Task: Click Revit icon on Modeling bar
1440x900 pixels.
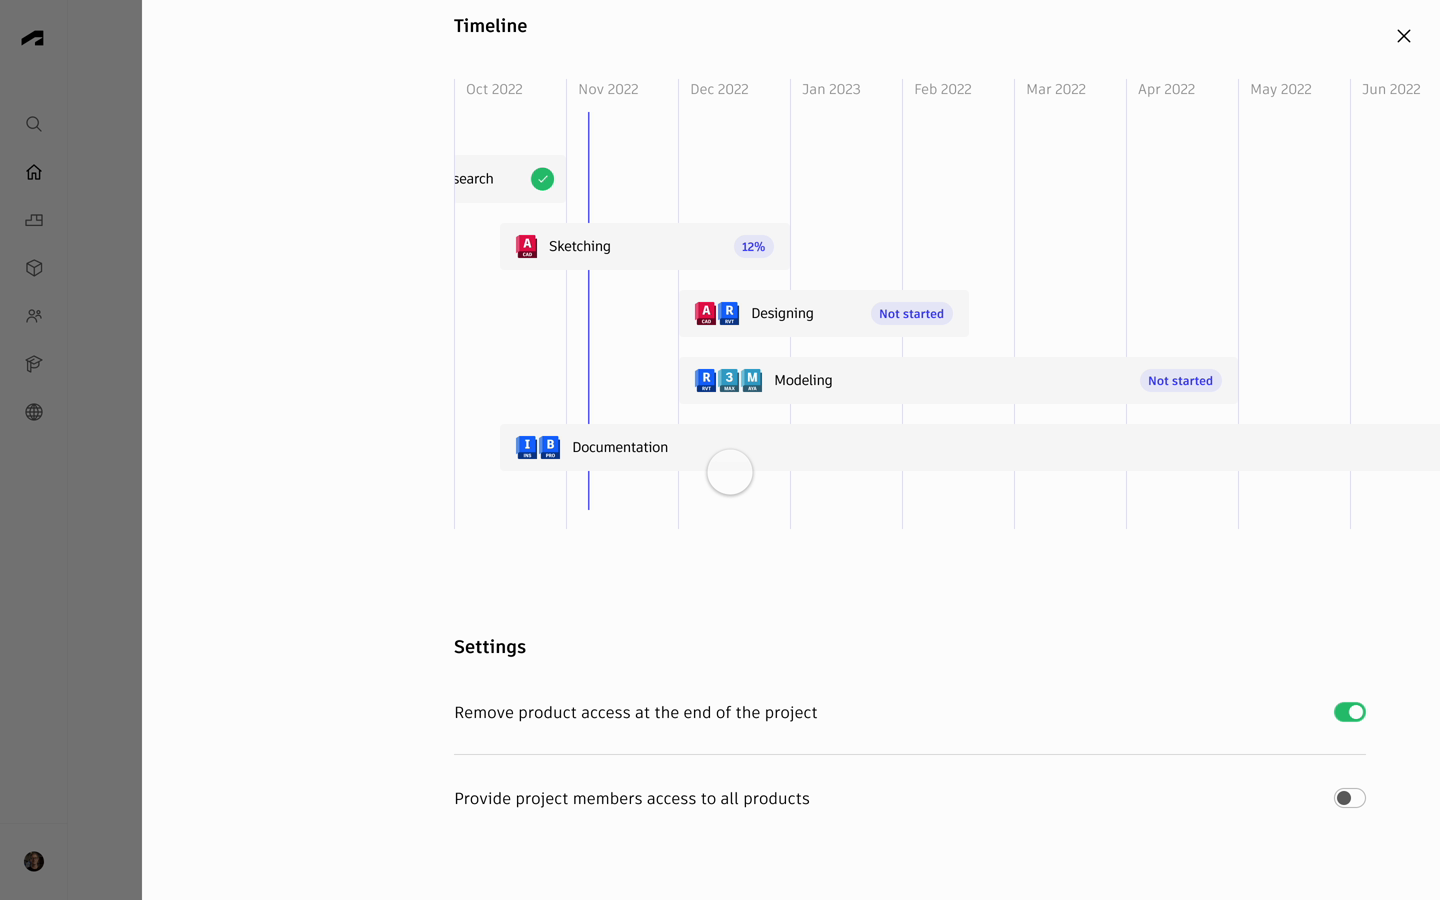Action: [706, 380]
